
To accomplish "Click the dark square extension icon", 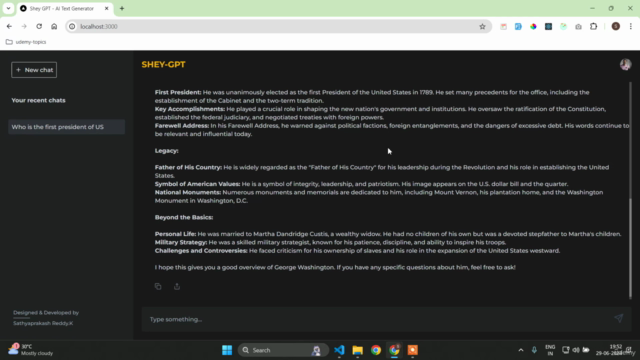I will coord(548,27).
